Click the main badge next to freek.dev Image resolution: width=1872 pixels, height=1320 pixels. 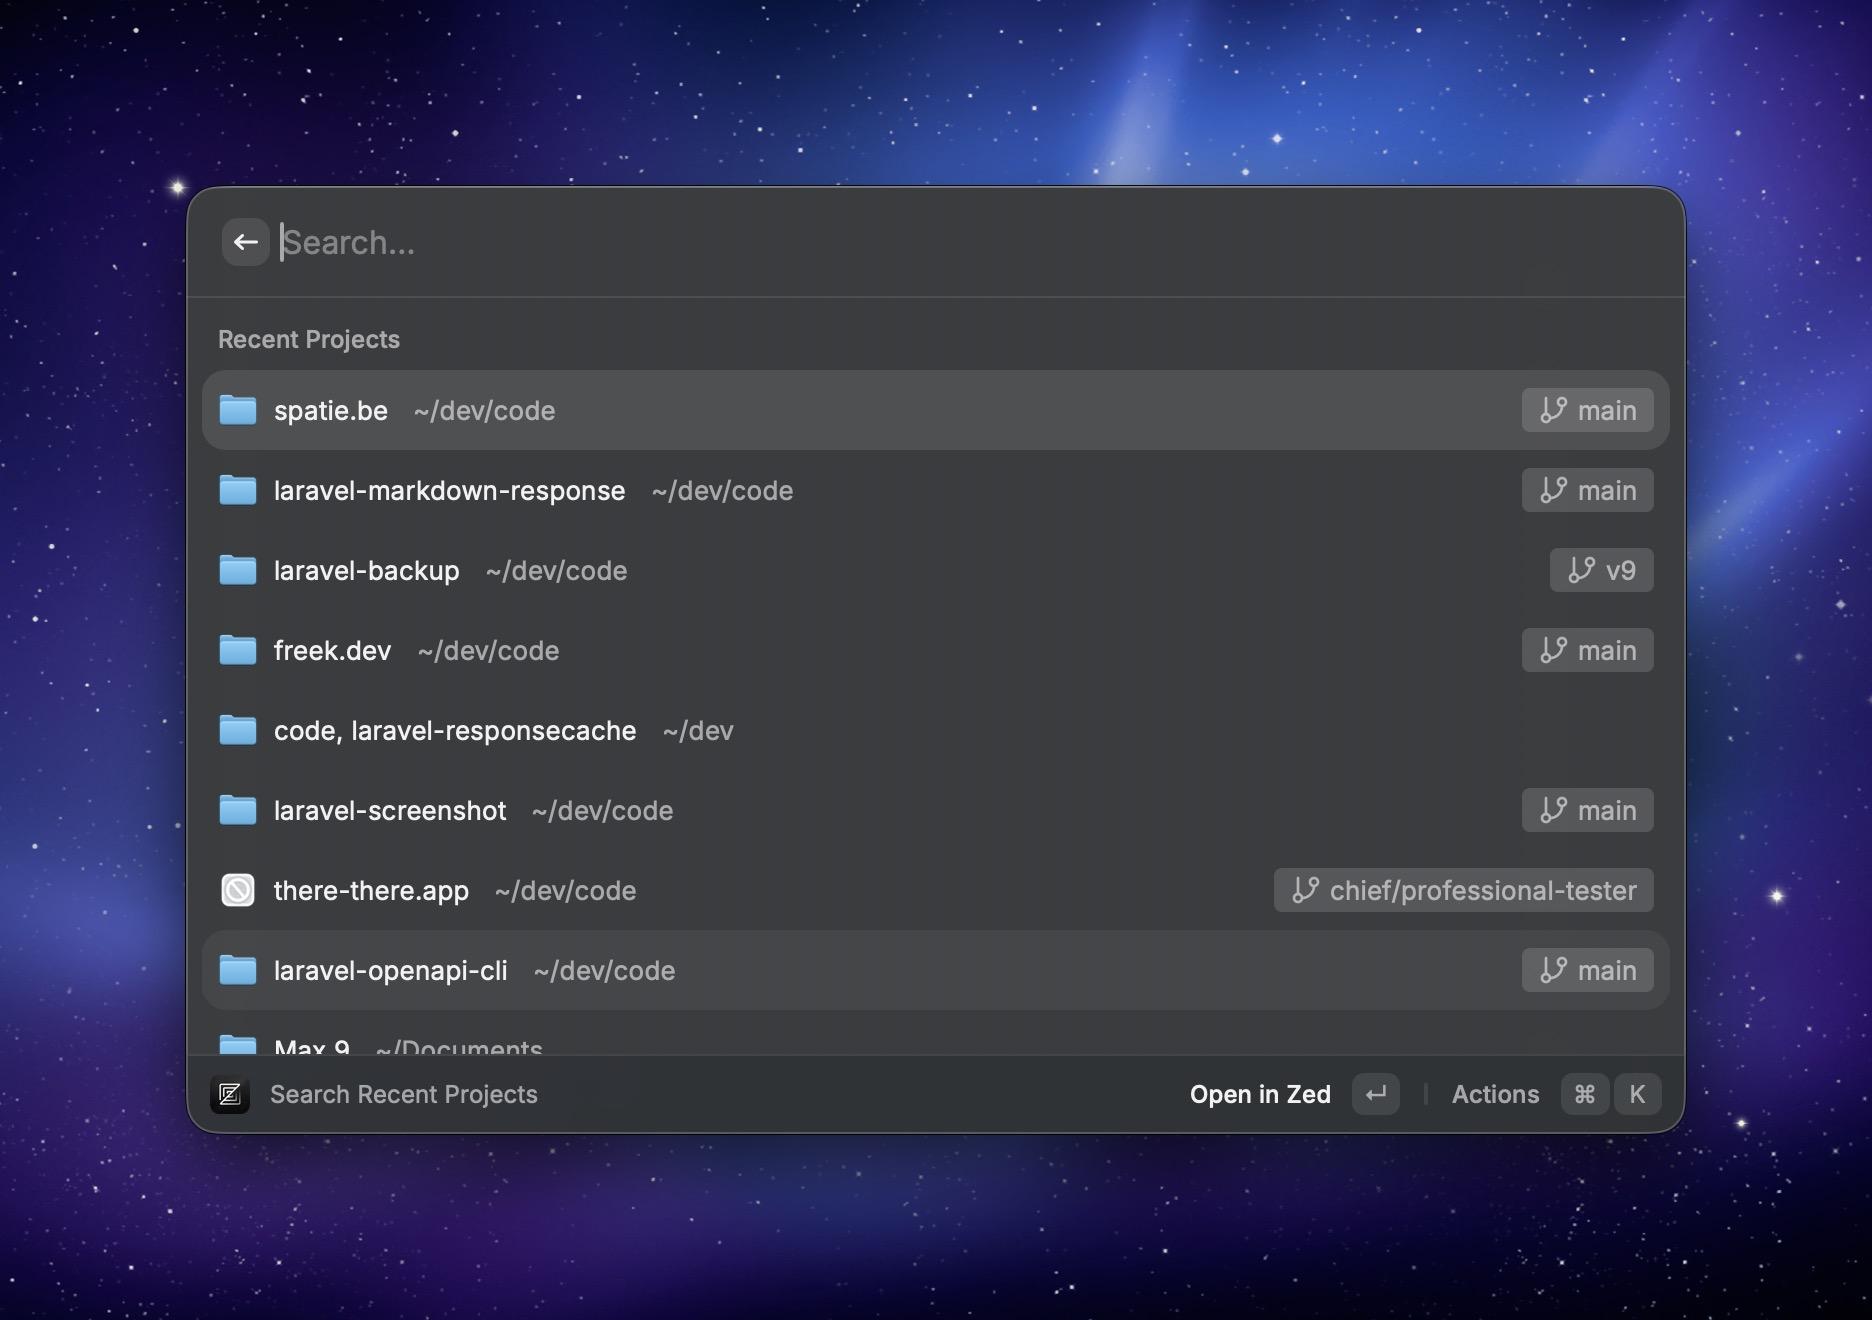[1587, 650]
